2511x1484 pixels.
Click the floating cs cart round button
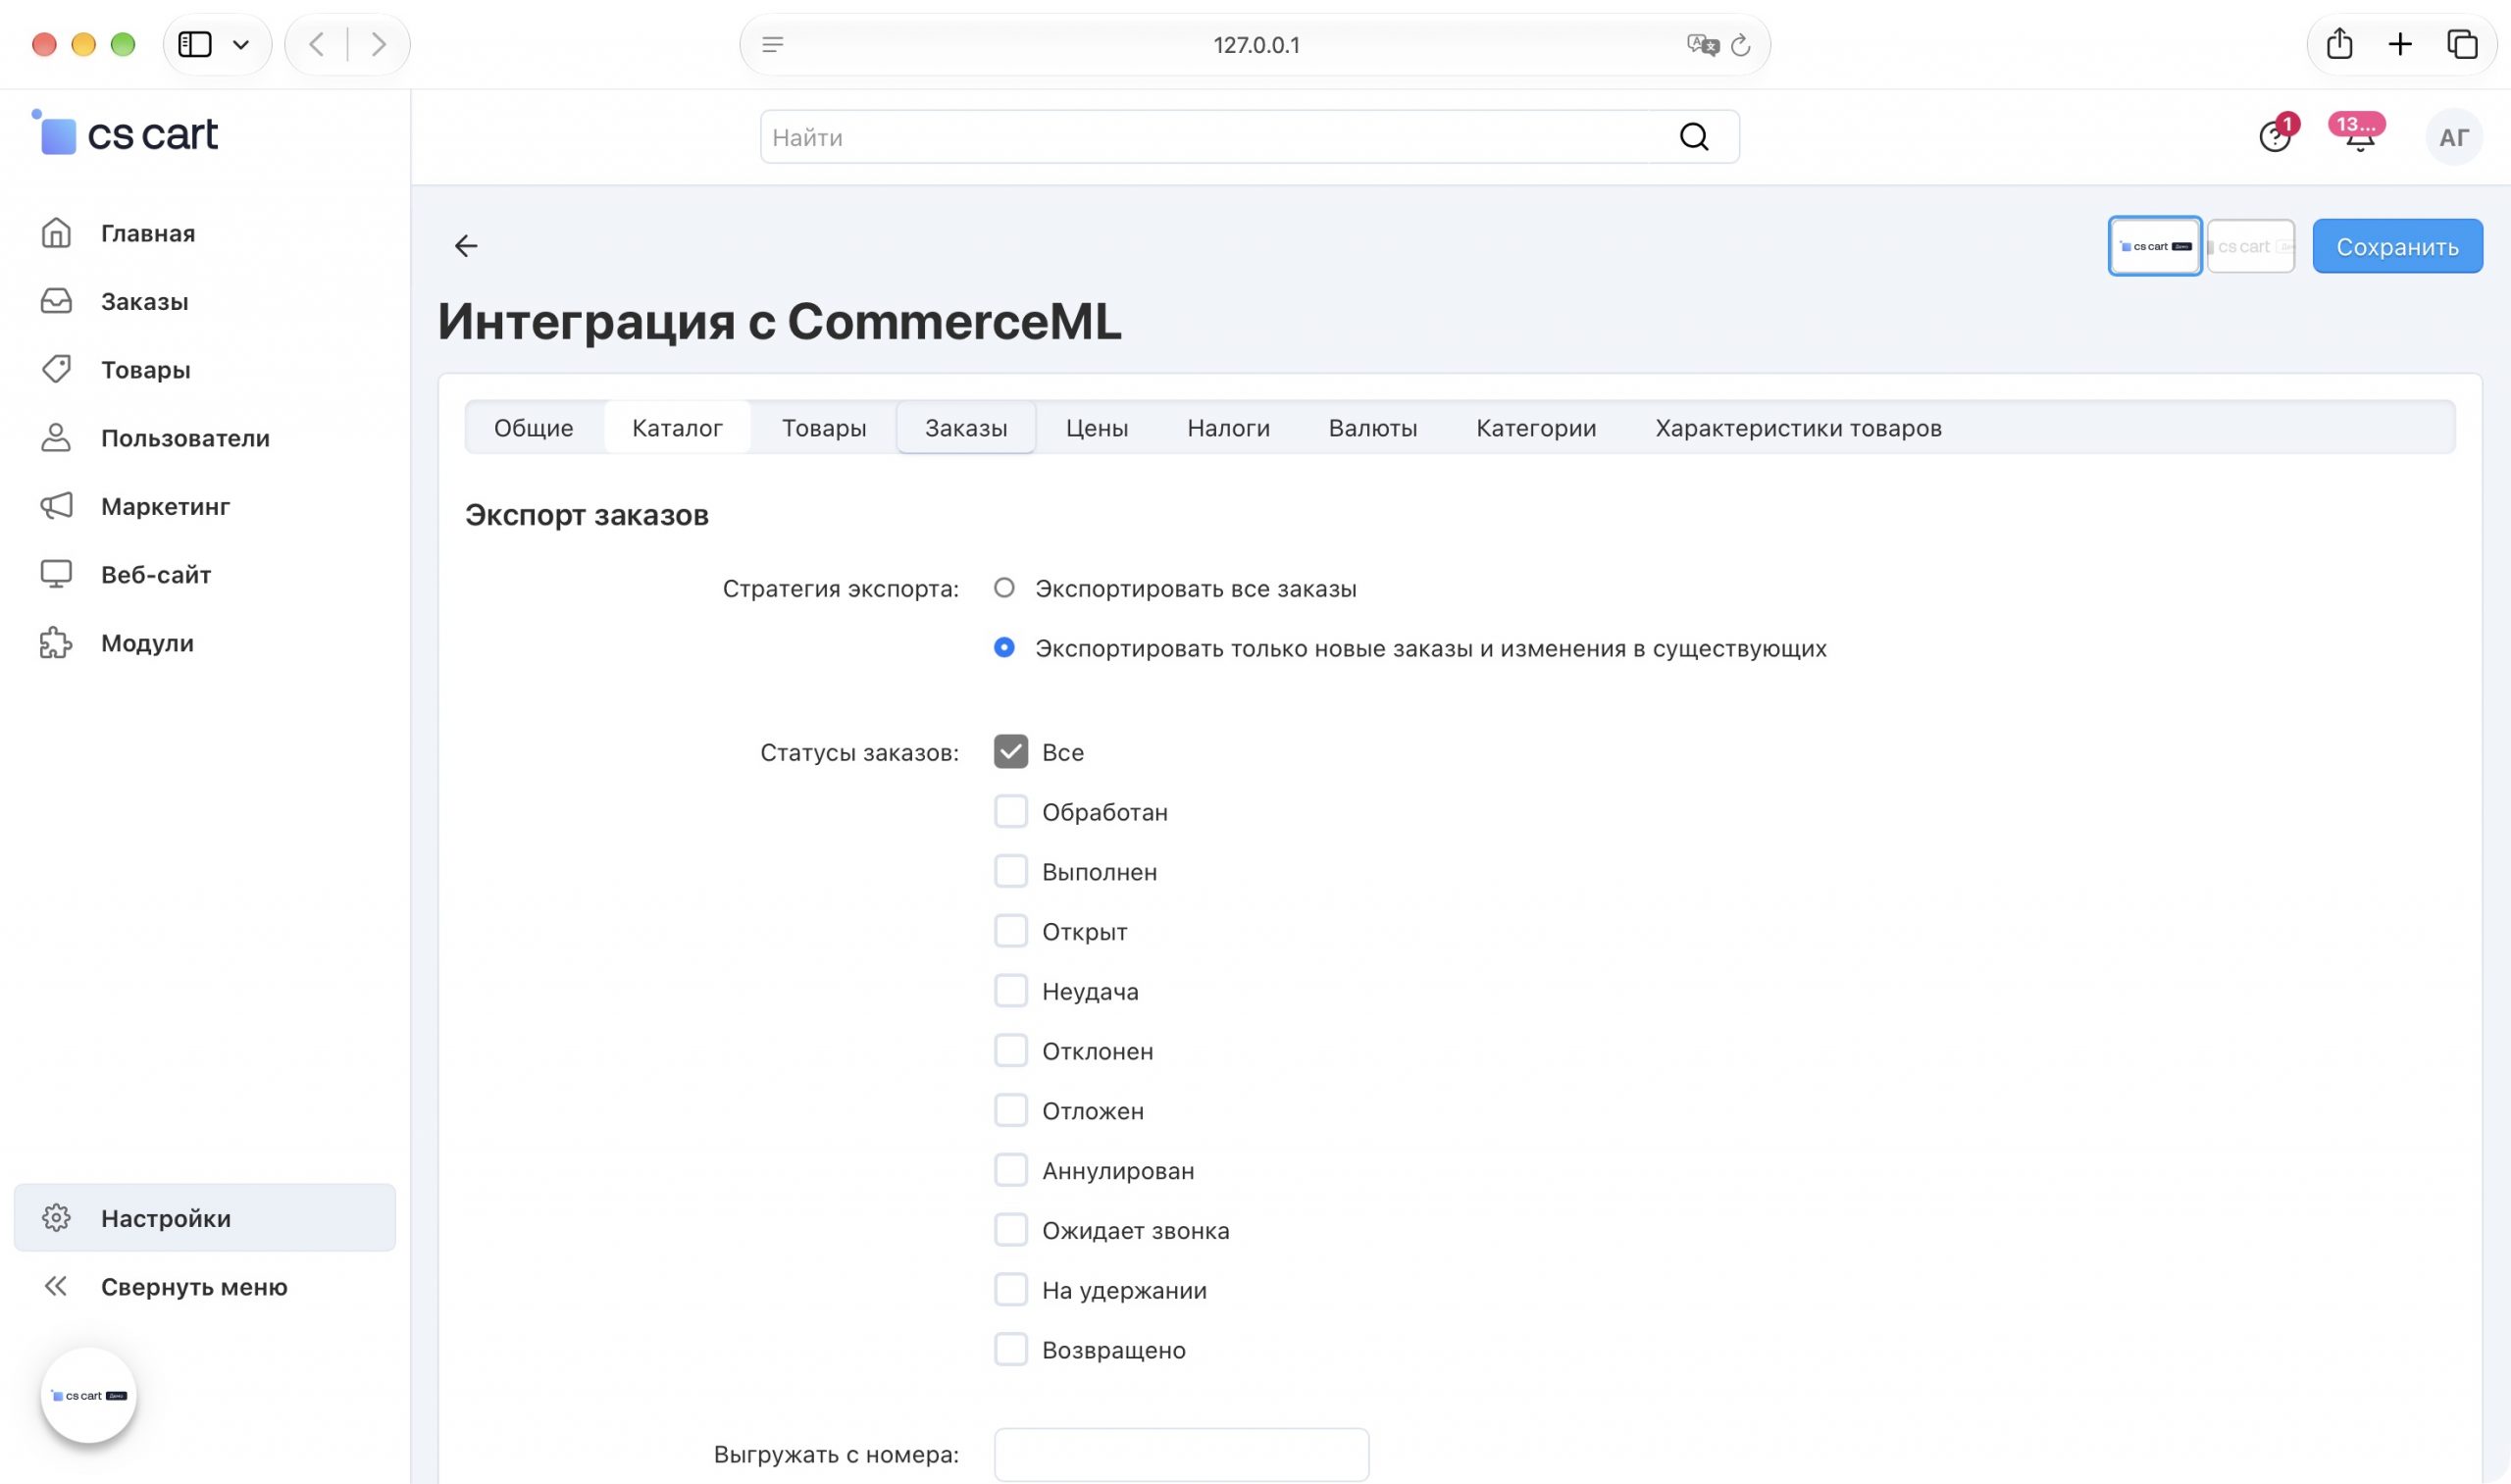[x=89, y=1395]
